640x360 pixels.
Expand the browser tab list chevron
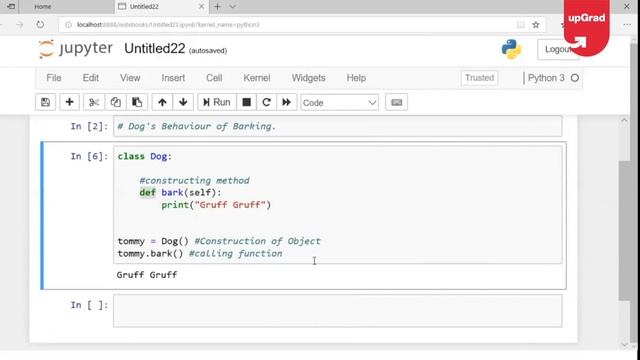[x=232, y=7]
